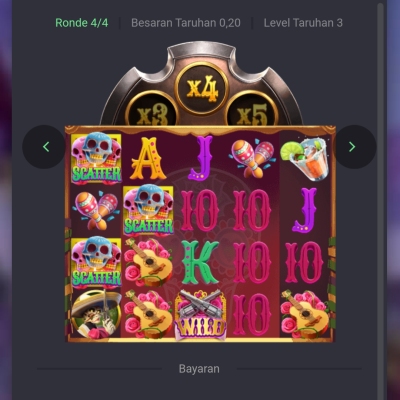Click the maracas symbol in top row
400x400 pixels.
(253, 158)
